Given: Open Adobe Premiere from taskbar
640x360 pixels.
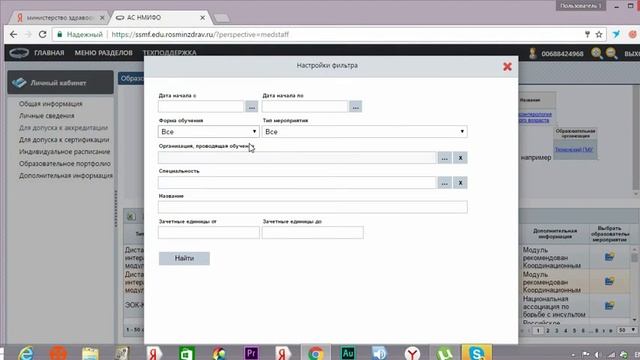Looking at the screenshot, I should [251, 353].
